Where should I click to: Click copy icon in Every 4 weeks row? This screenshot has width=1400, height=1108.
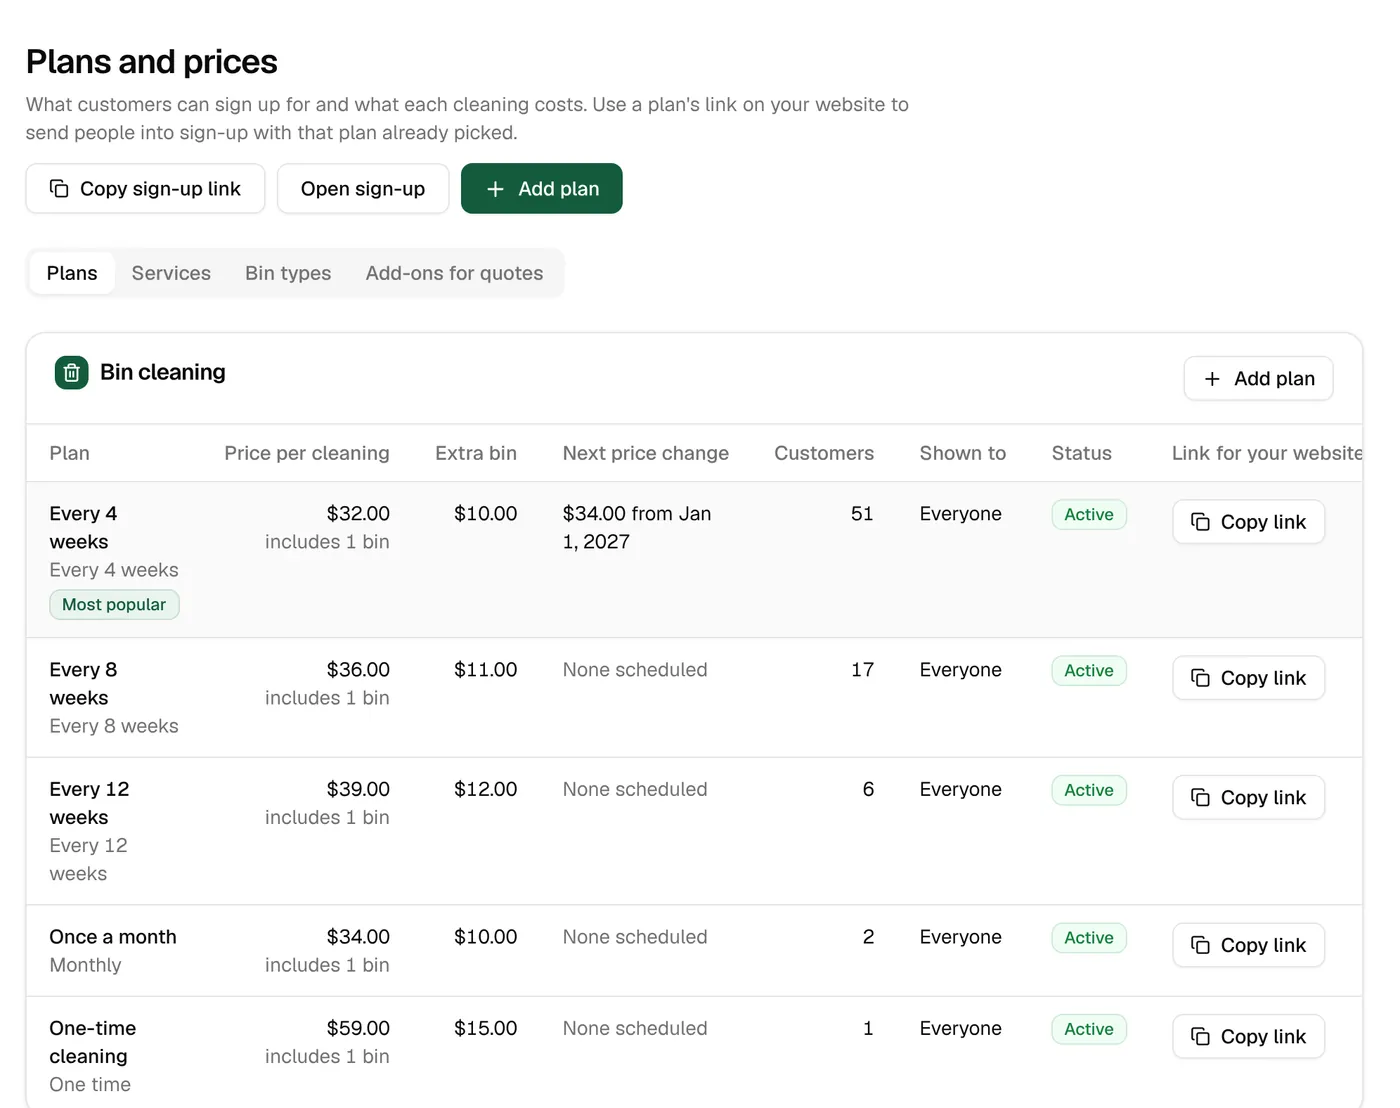[x=1200, y=522]
